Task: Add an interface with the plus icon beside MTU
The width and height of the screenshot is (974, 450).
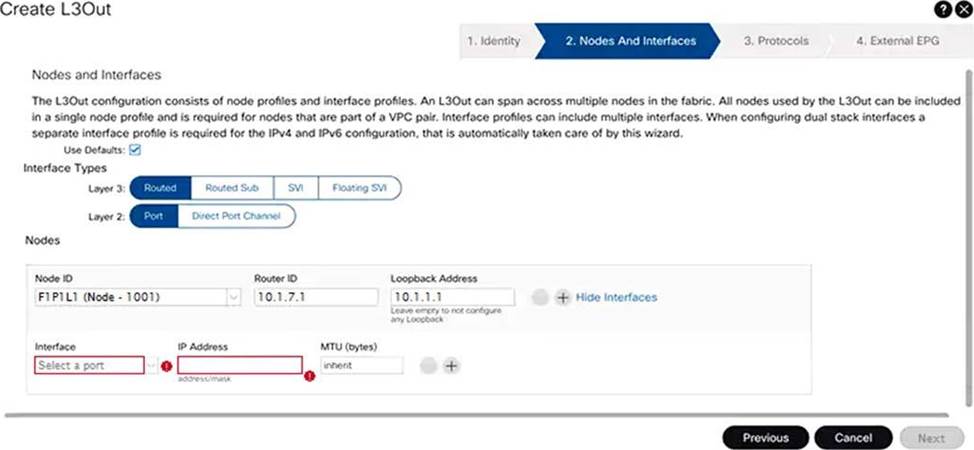Action: 451,366
